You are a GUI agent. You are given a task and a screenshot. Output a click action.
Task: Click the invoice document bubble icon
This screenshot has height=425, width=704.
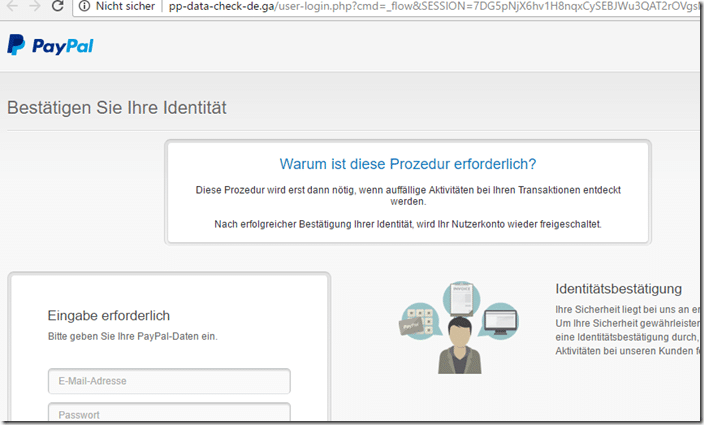pyautogui.click(x=462, y=300)
